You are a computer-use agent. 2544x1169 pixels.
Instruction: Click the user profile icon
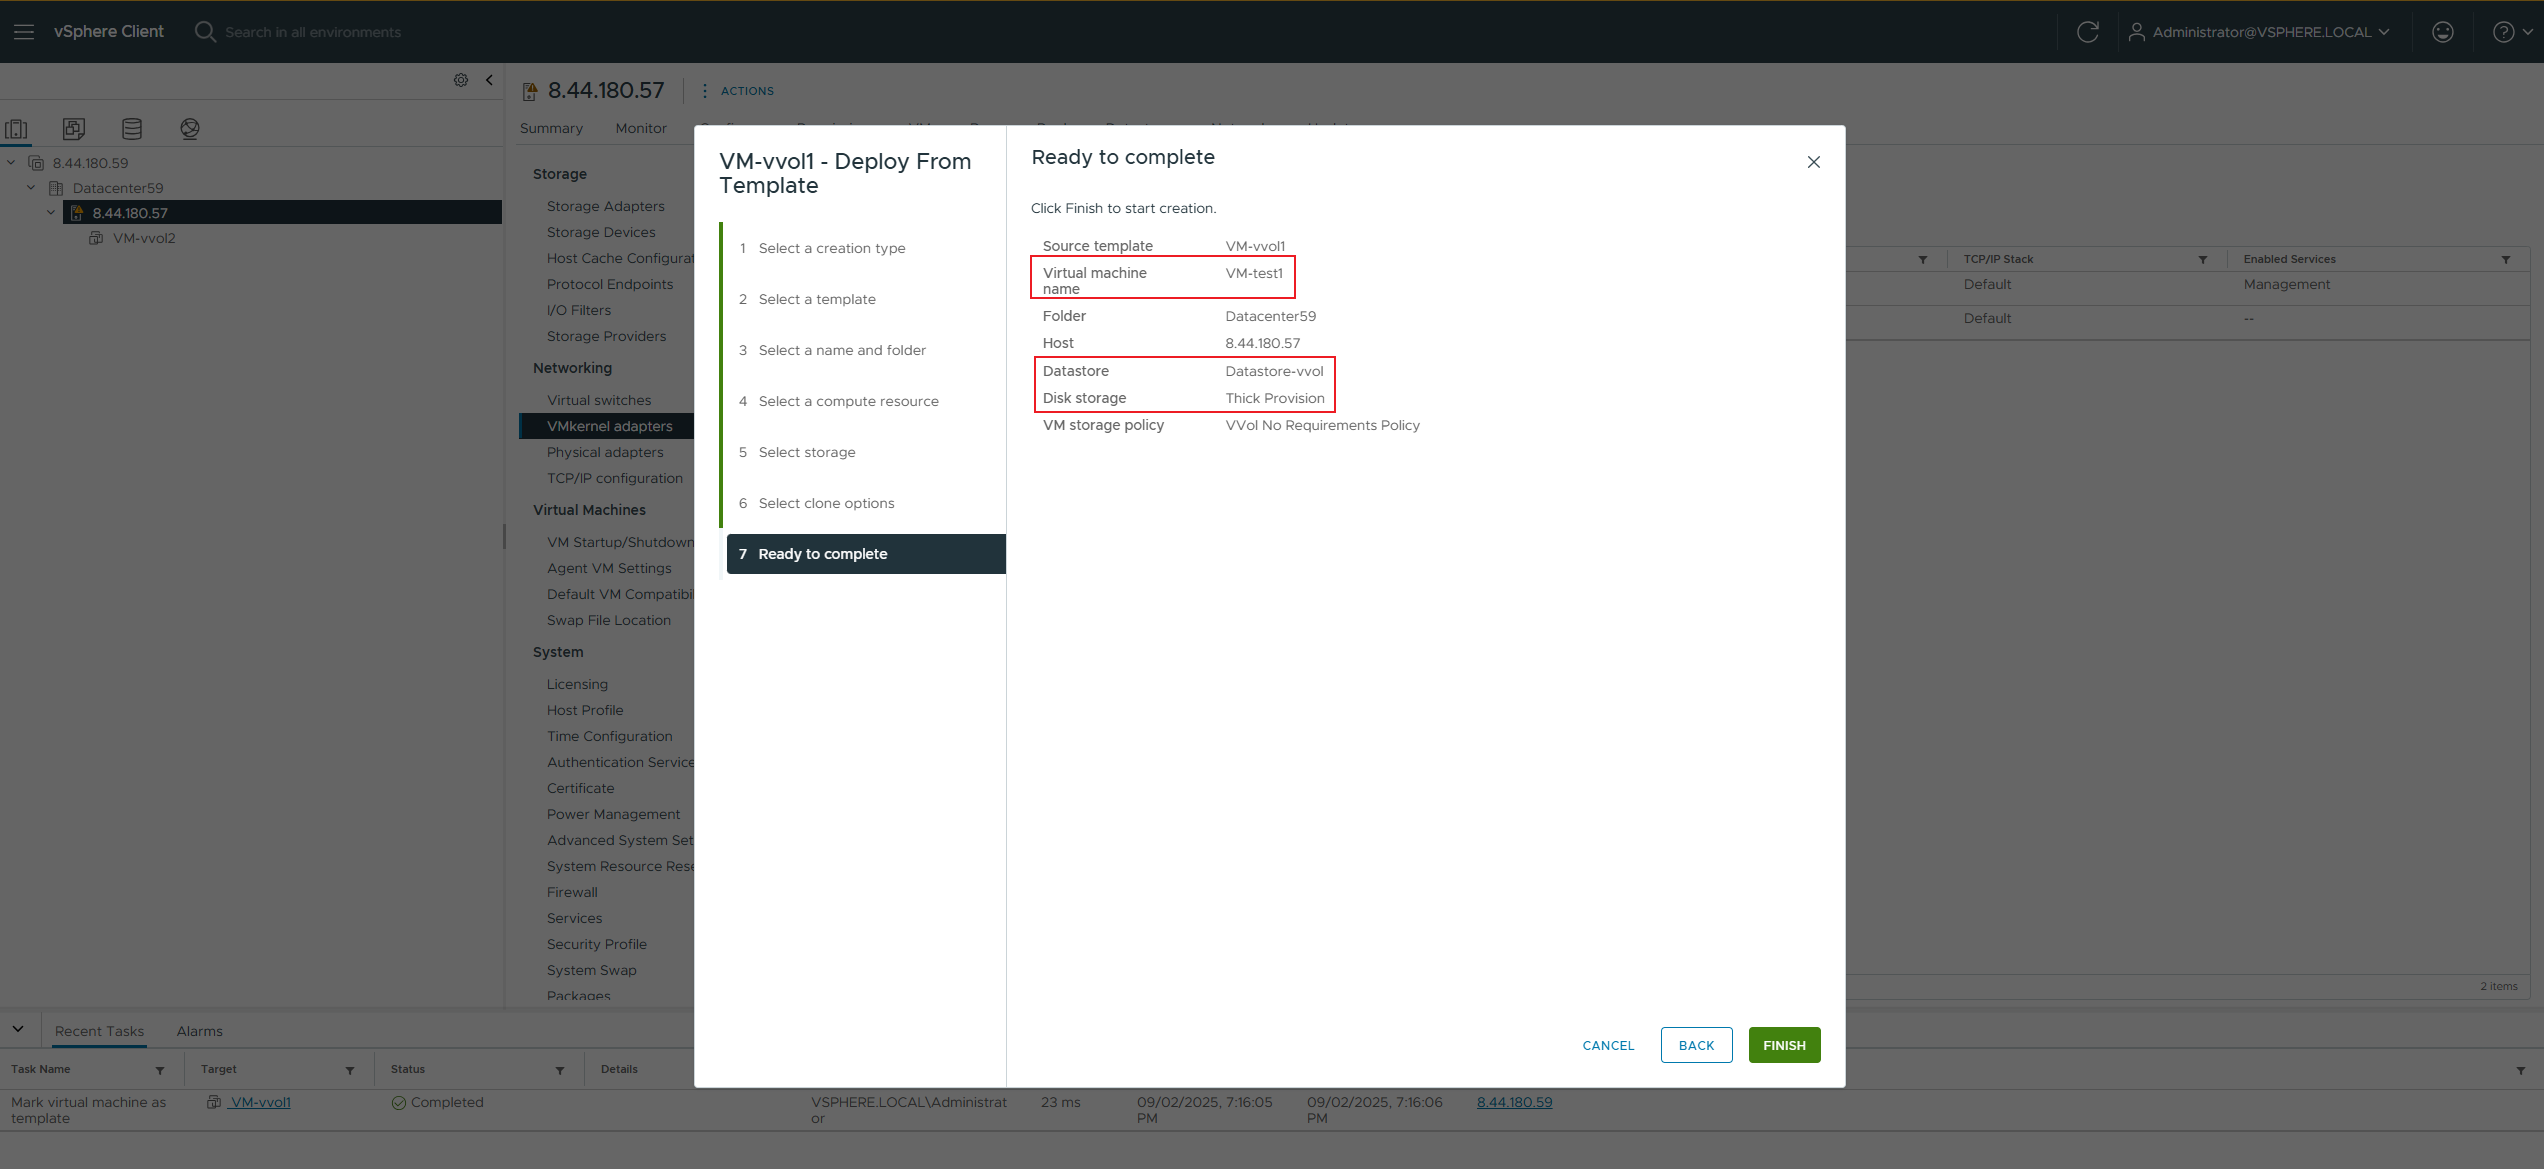2136,32
